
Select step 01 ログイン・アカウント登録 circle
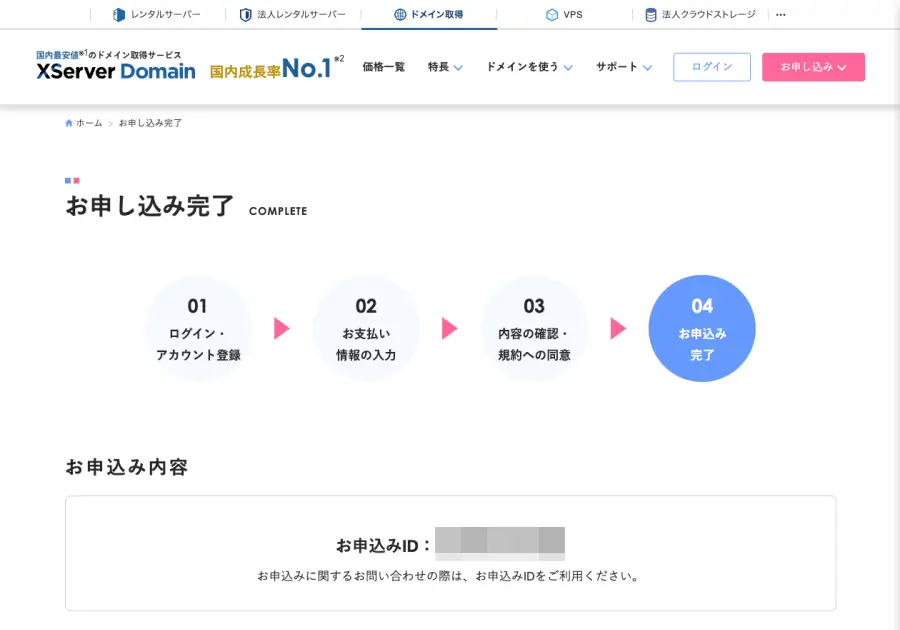(199, 328)
